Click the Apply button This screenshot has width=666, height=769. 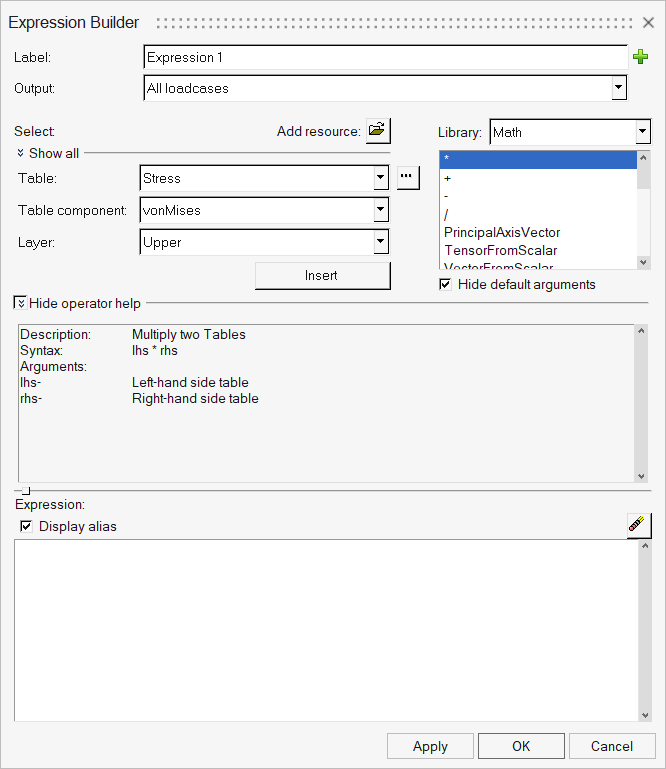click(x=430, y=746)
